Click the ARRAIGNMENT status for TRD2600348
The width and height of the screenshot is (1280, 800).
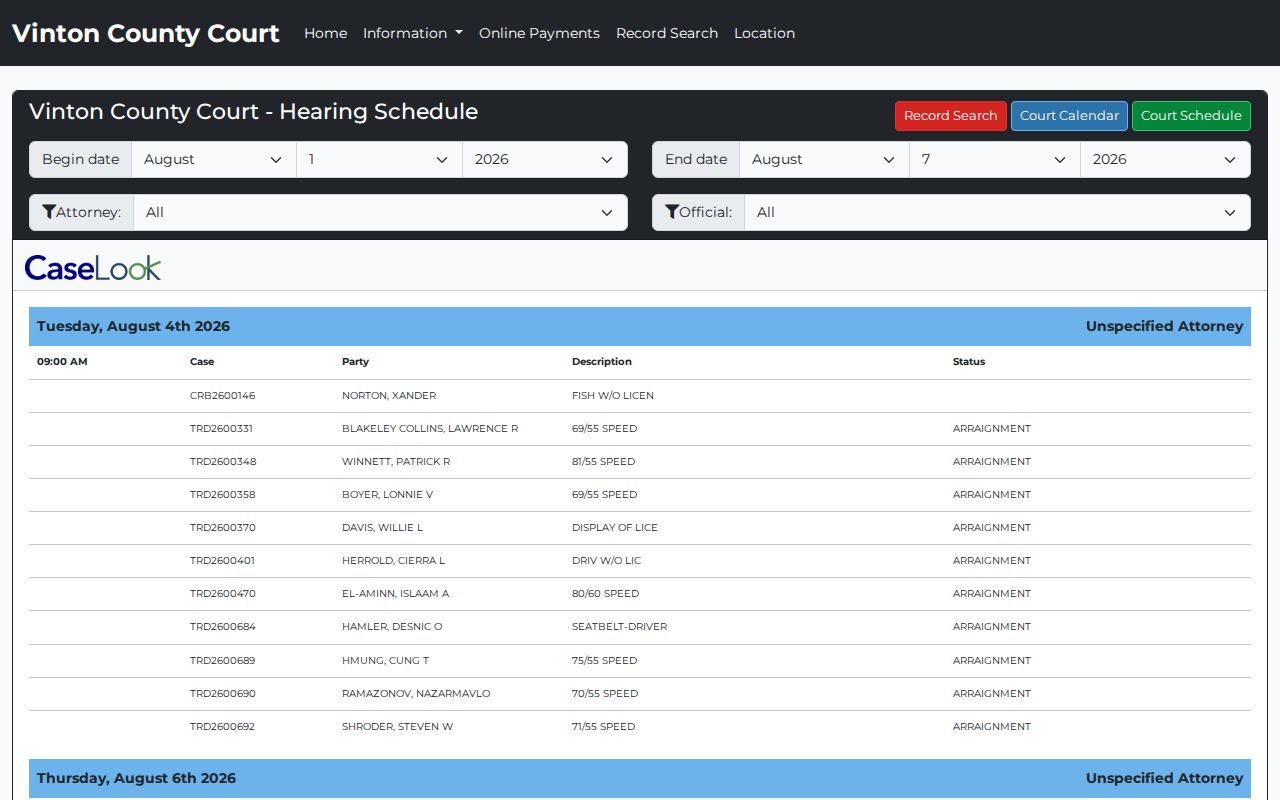[992, 461]
